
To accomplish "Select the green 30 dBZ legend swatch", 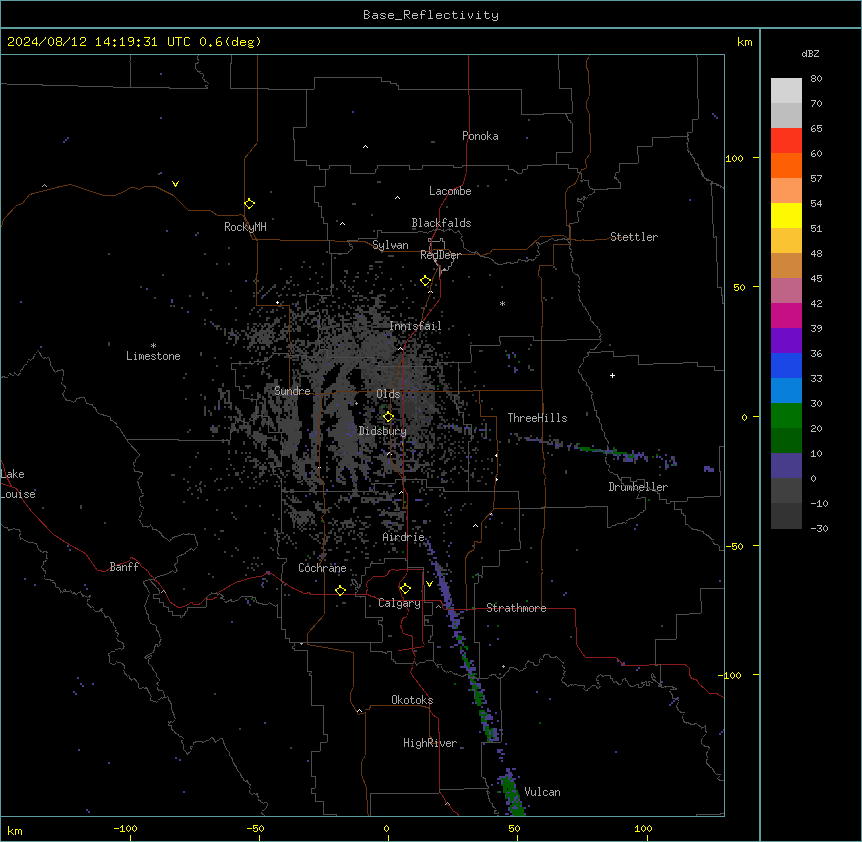I will pyautogui.click(x=786, y=416).
